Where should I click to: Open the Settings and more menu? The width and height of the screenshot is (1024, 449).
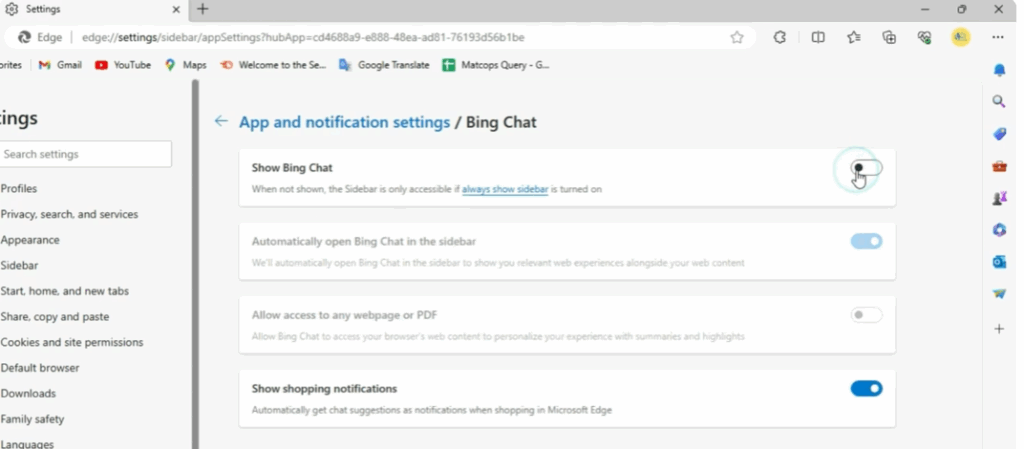(997, 37)
